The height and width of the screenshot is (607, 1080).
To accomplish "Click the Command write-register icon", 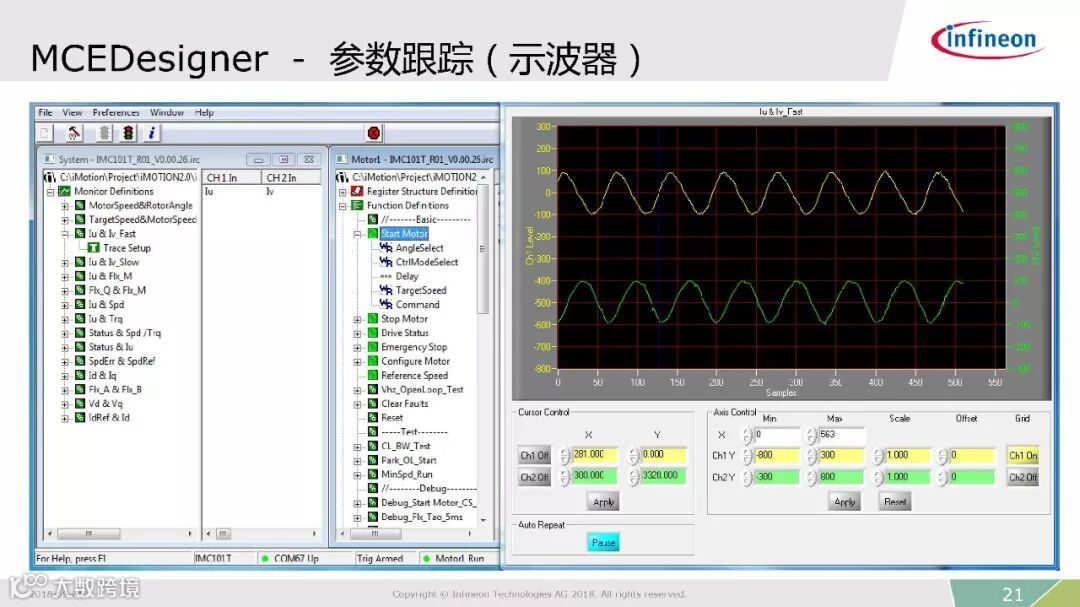I will click(386, 305).
